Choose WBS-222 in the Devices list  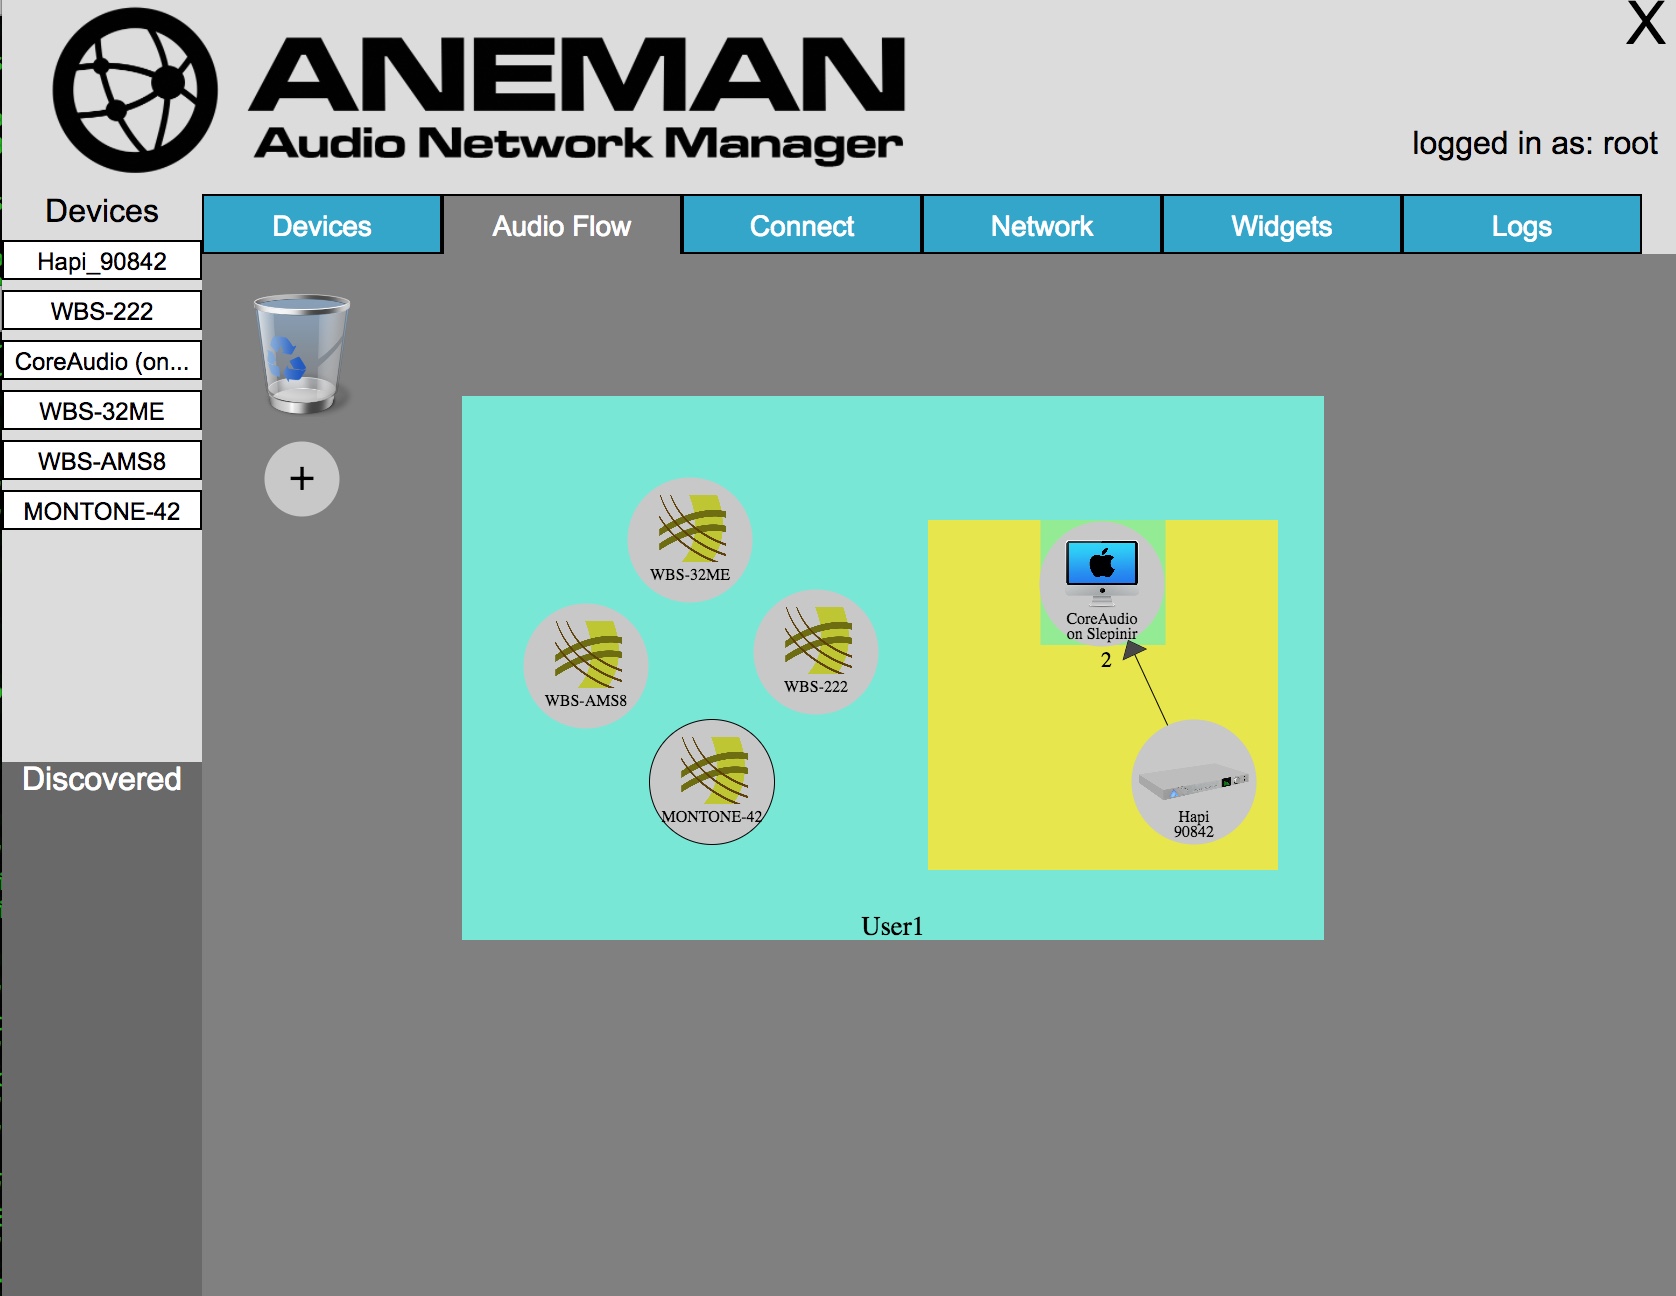tap(102, 311)
